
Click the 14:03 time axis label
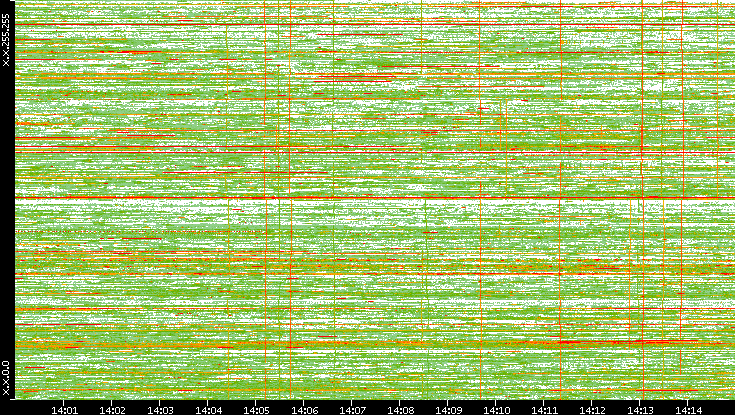pyautogui.click(x=160, y=410)
